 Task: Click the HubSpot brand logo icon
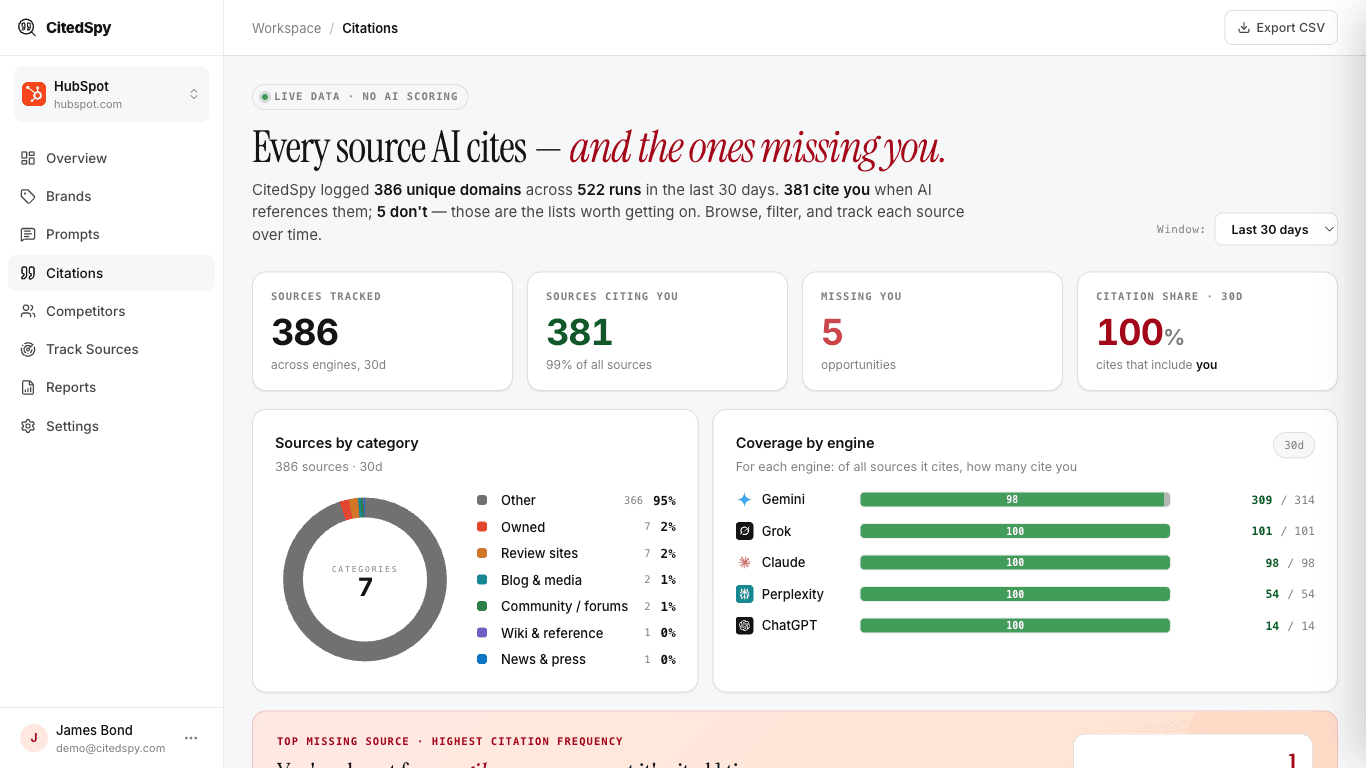click(x=34, y=94)
